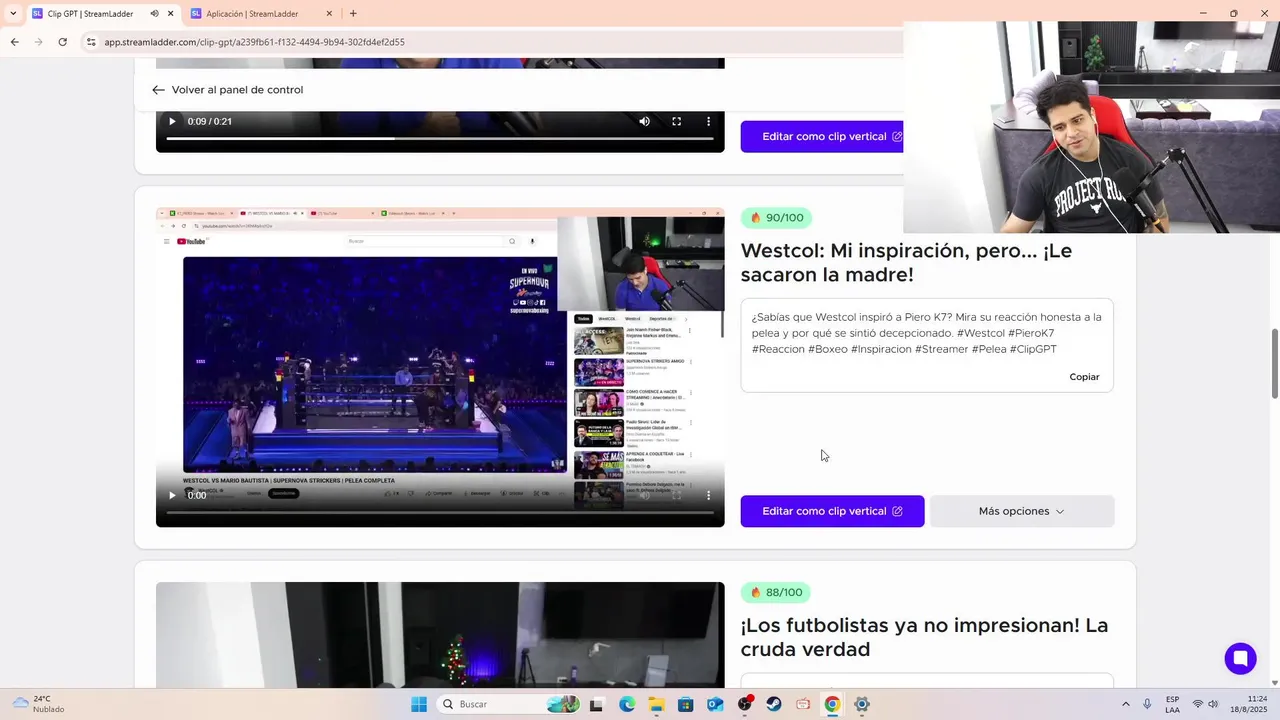Open the Settings gear in the taskbar
Image resolution: width=1280 pixels, height=720 pixels.
click(x=862, y=704)
